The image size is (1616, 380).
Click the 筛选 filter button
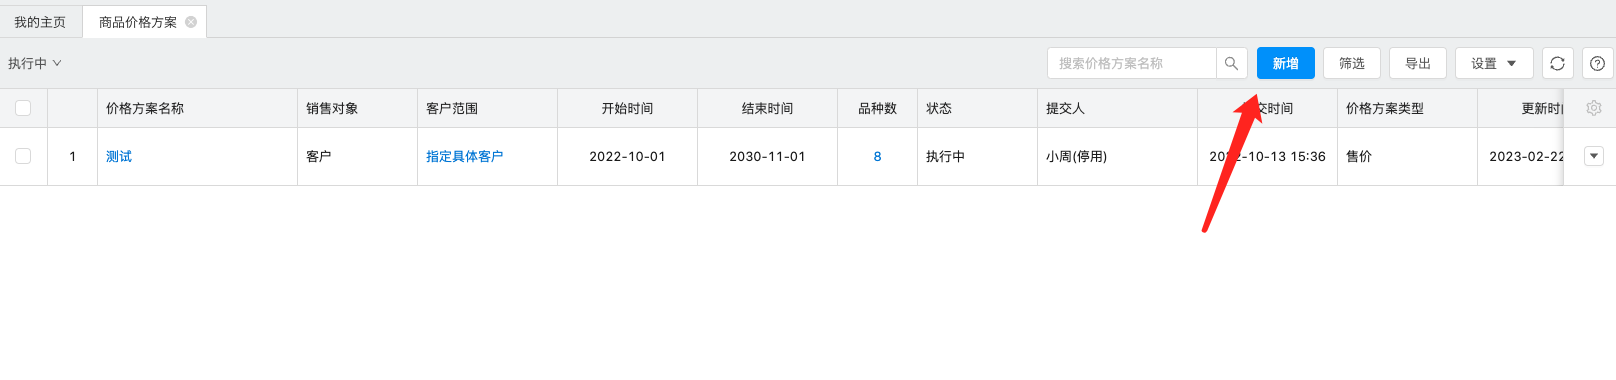[1352, 63]
